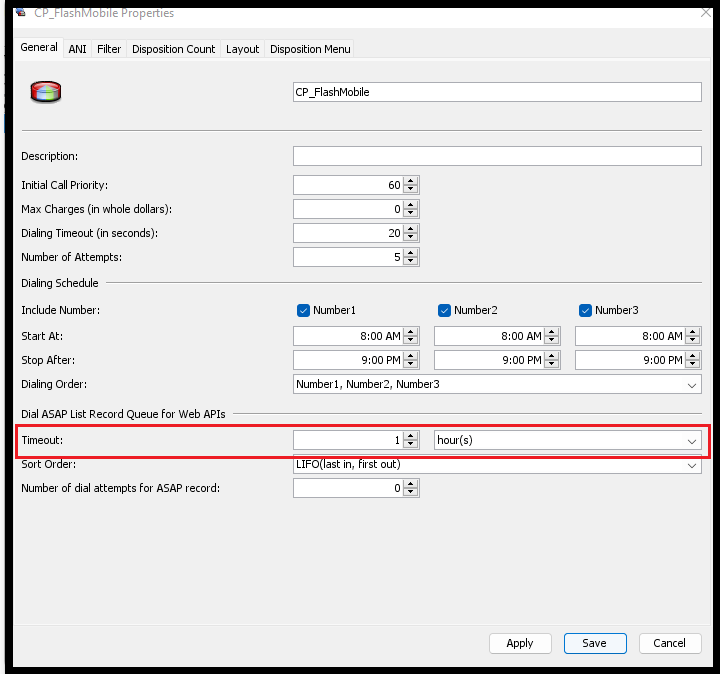Click the Dialing Timeout field showing 20
The height and width of the screenshot is (674, 720).
point(349,233)
